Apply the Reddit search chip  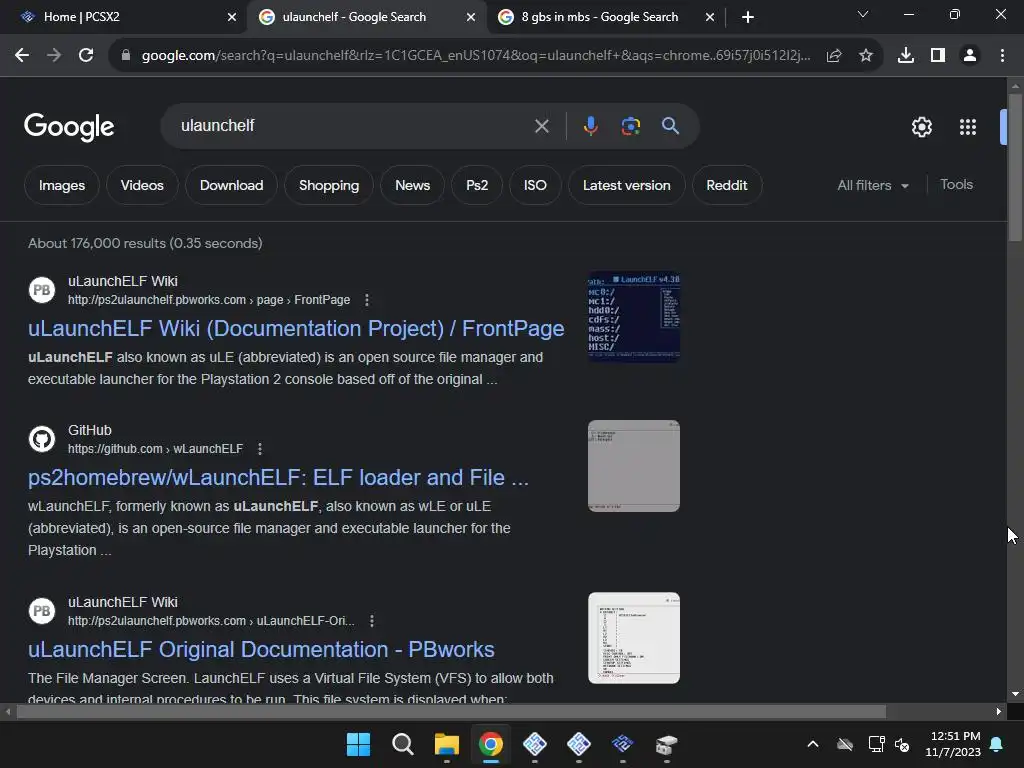pyautogui.click(x=727, y=185)
